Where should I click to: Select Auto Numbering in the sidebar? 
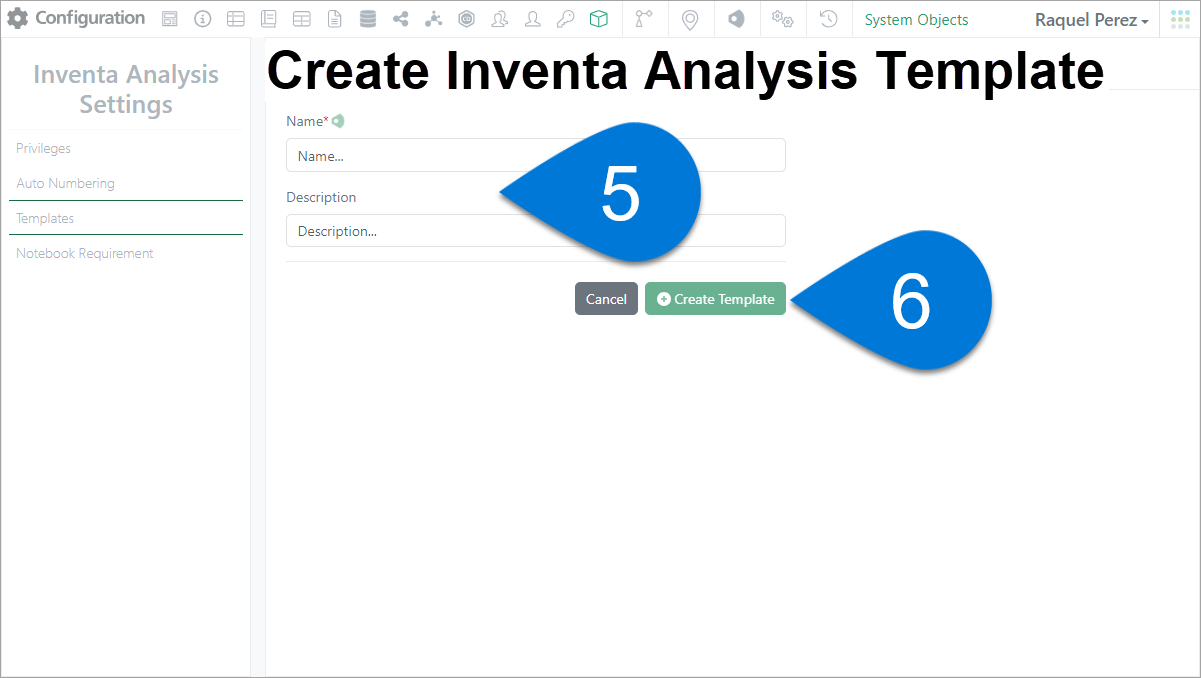pos(65,183)
